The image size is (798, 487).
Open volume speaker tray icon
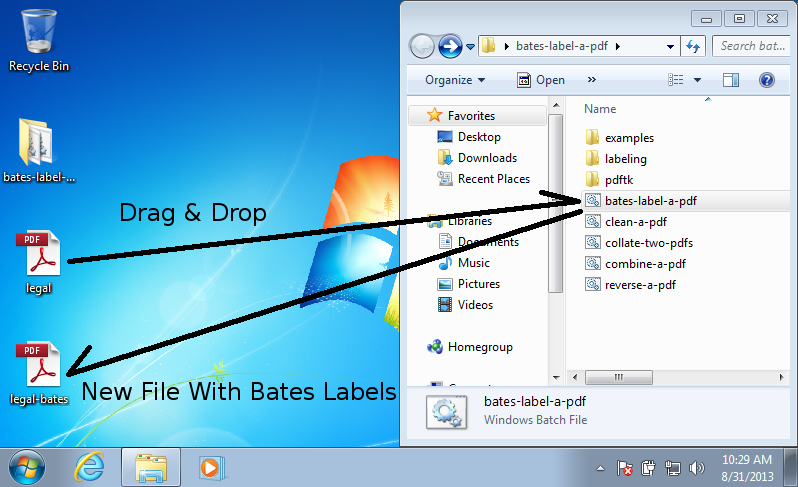(697, 468)
